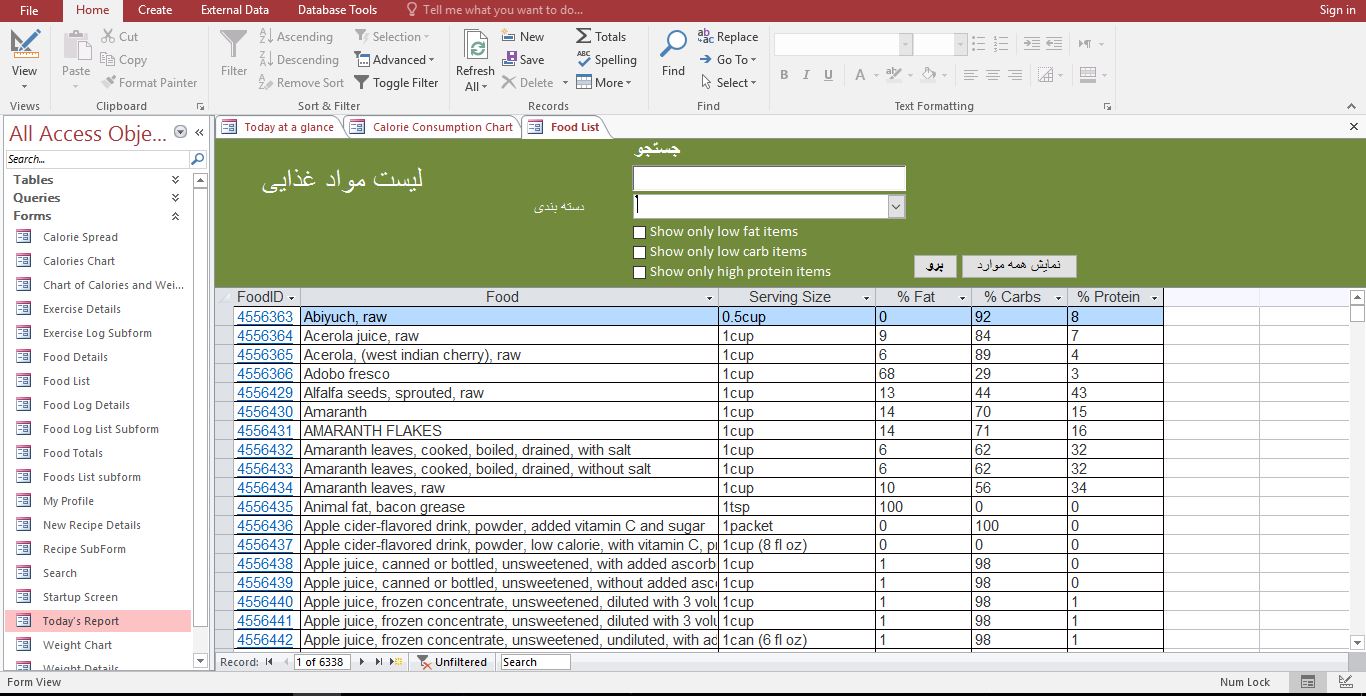Viewport: 1366px width, 696px height.
Task: Click the Filter funnel icon
Action: (234, 54)
